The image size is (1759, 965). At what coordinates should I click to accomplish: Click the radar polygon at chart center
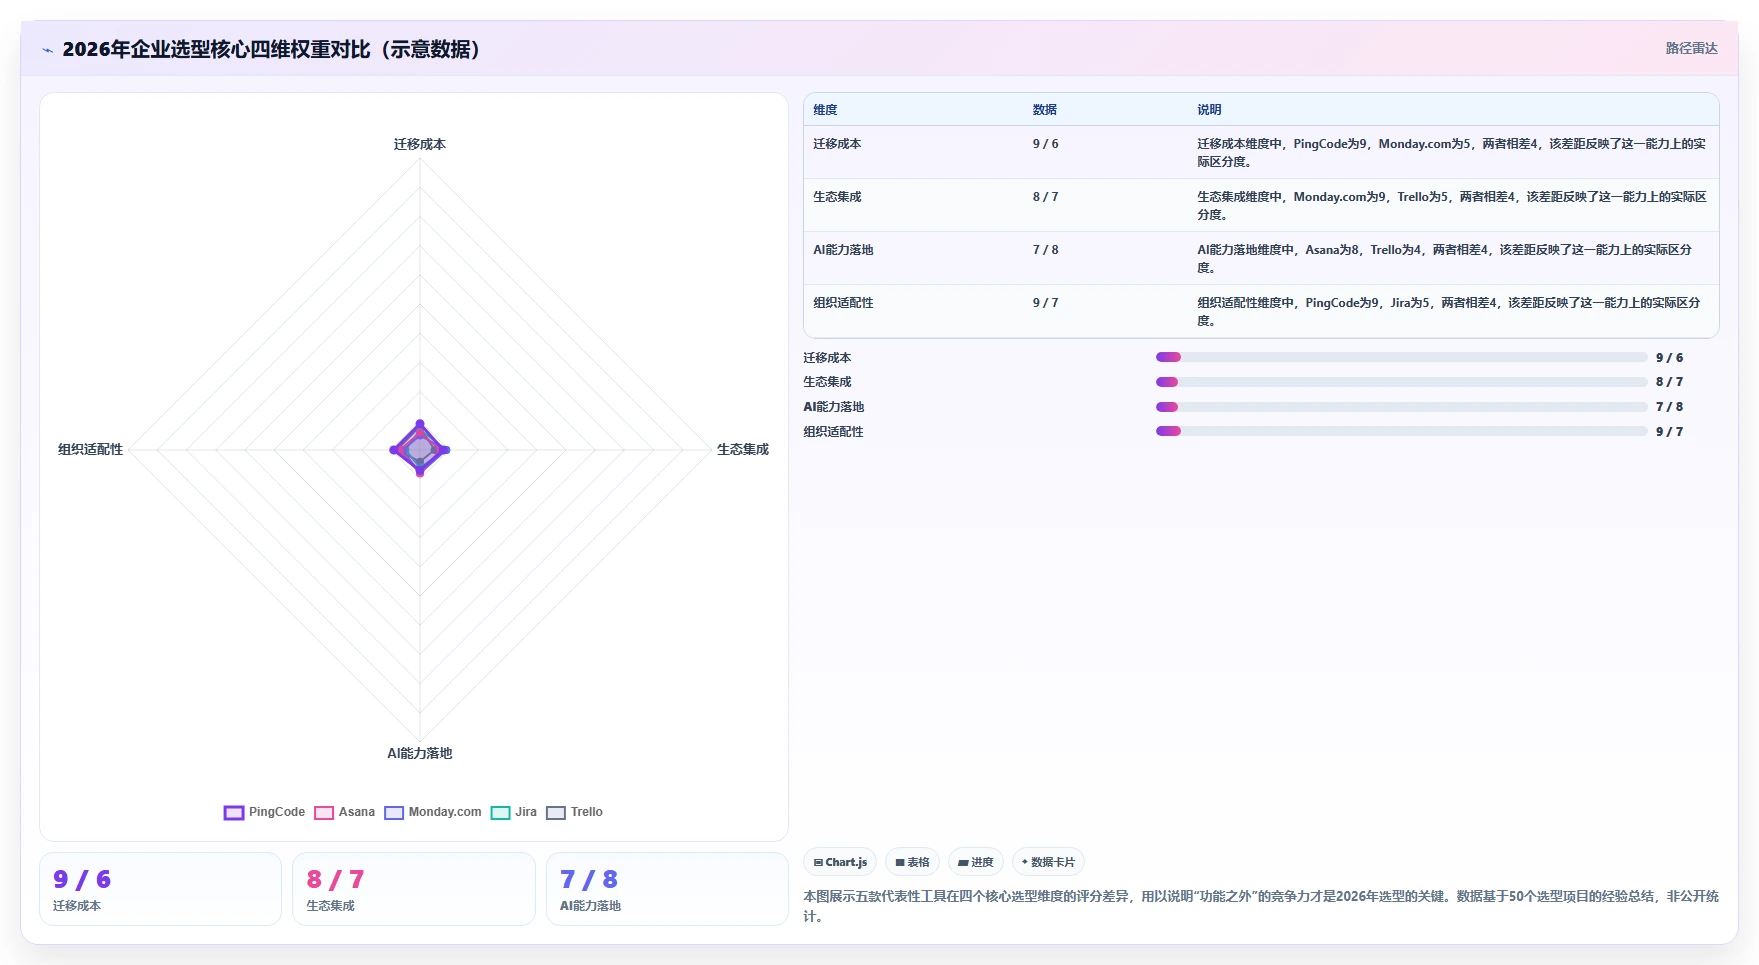(420, 449)
